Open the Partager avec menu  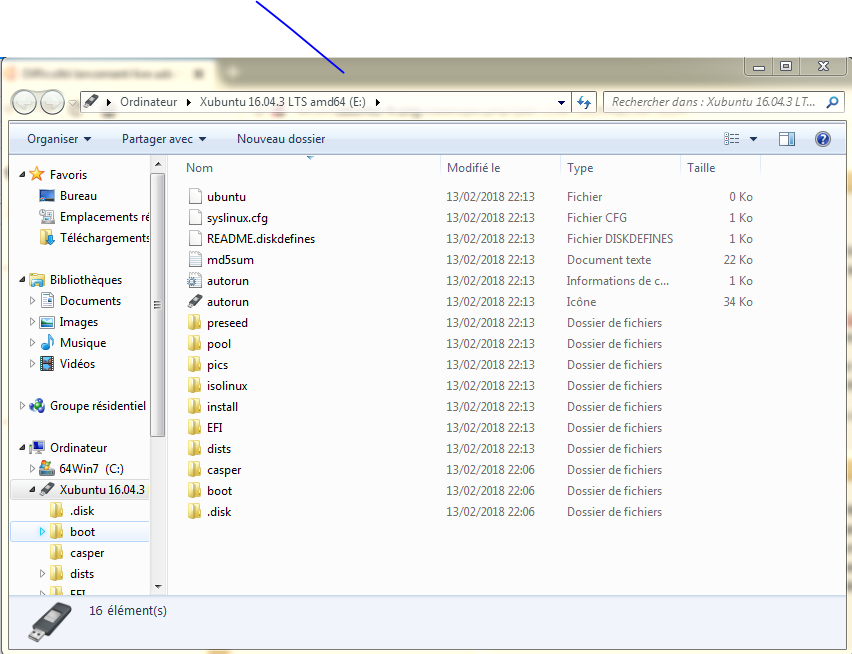coord(164,139)
